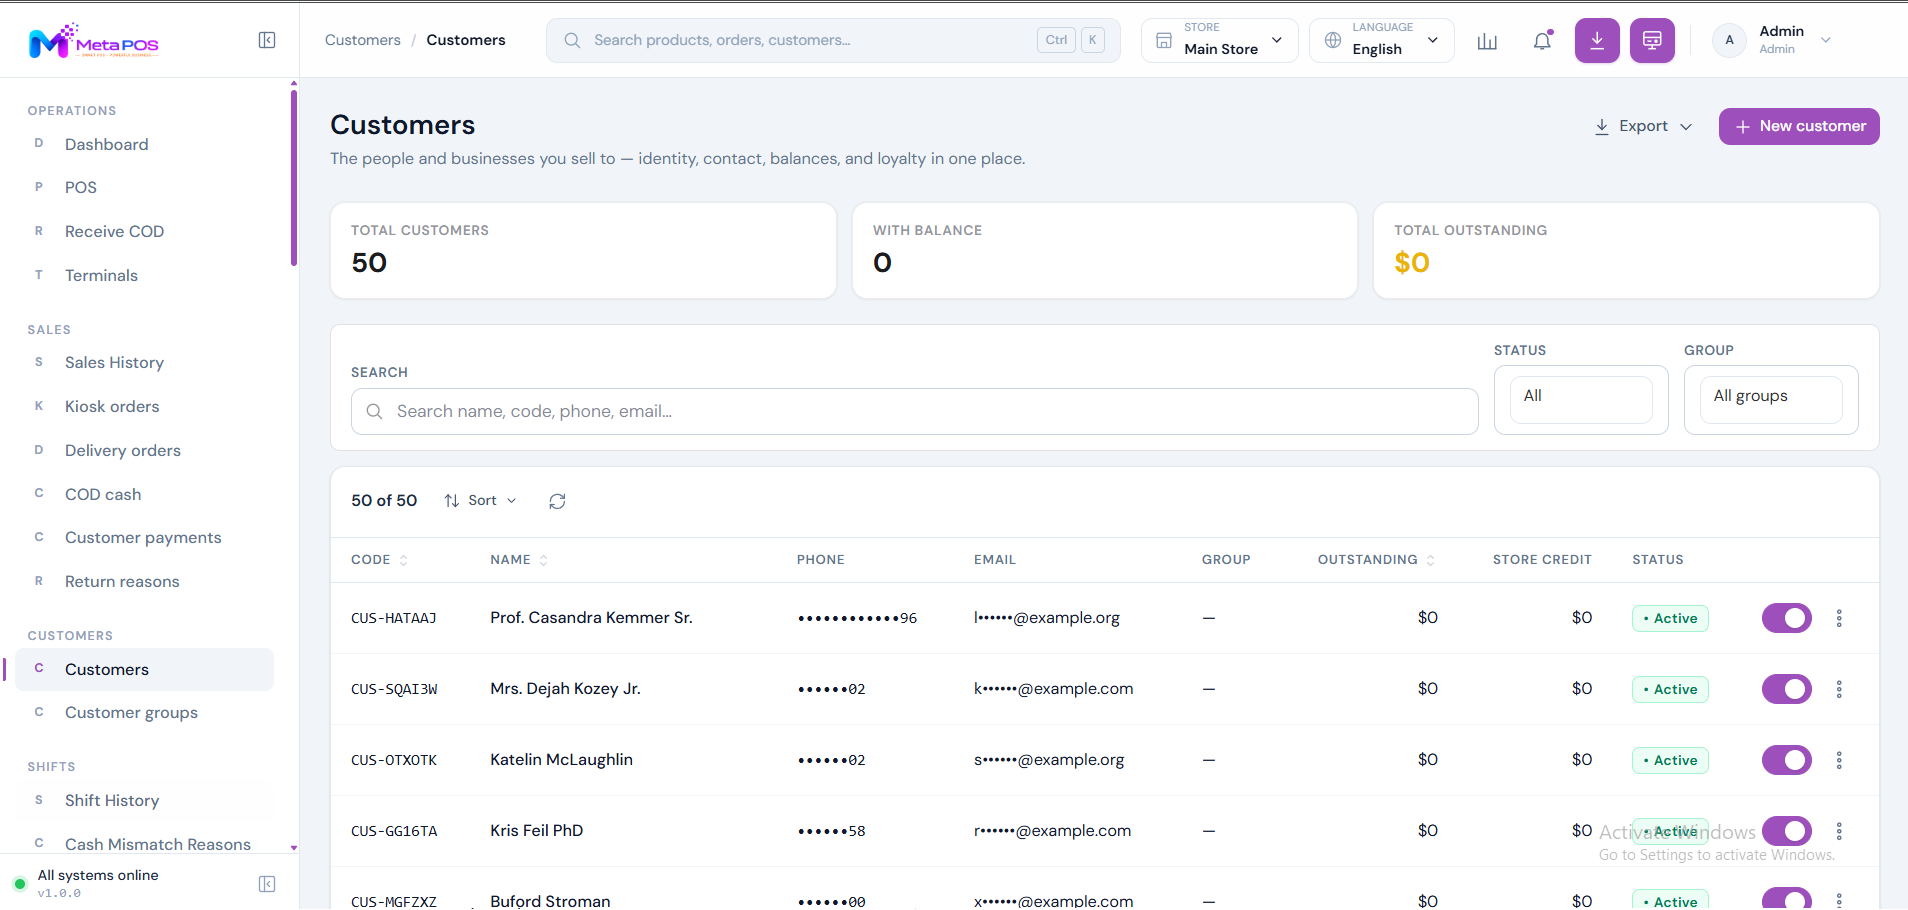Image resolution: width=1908 pixels, height=910 pixels.
Task: Click the Admin avatar circle
Action: click(x=1729, y=41)
